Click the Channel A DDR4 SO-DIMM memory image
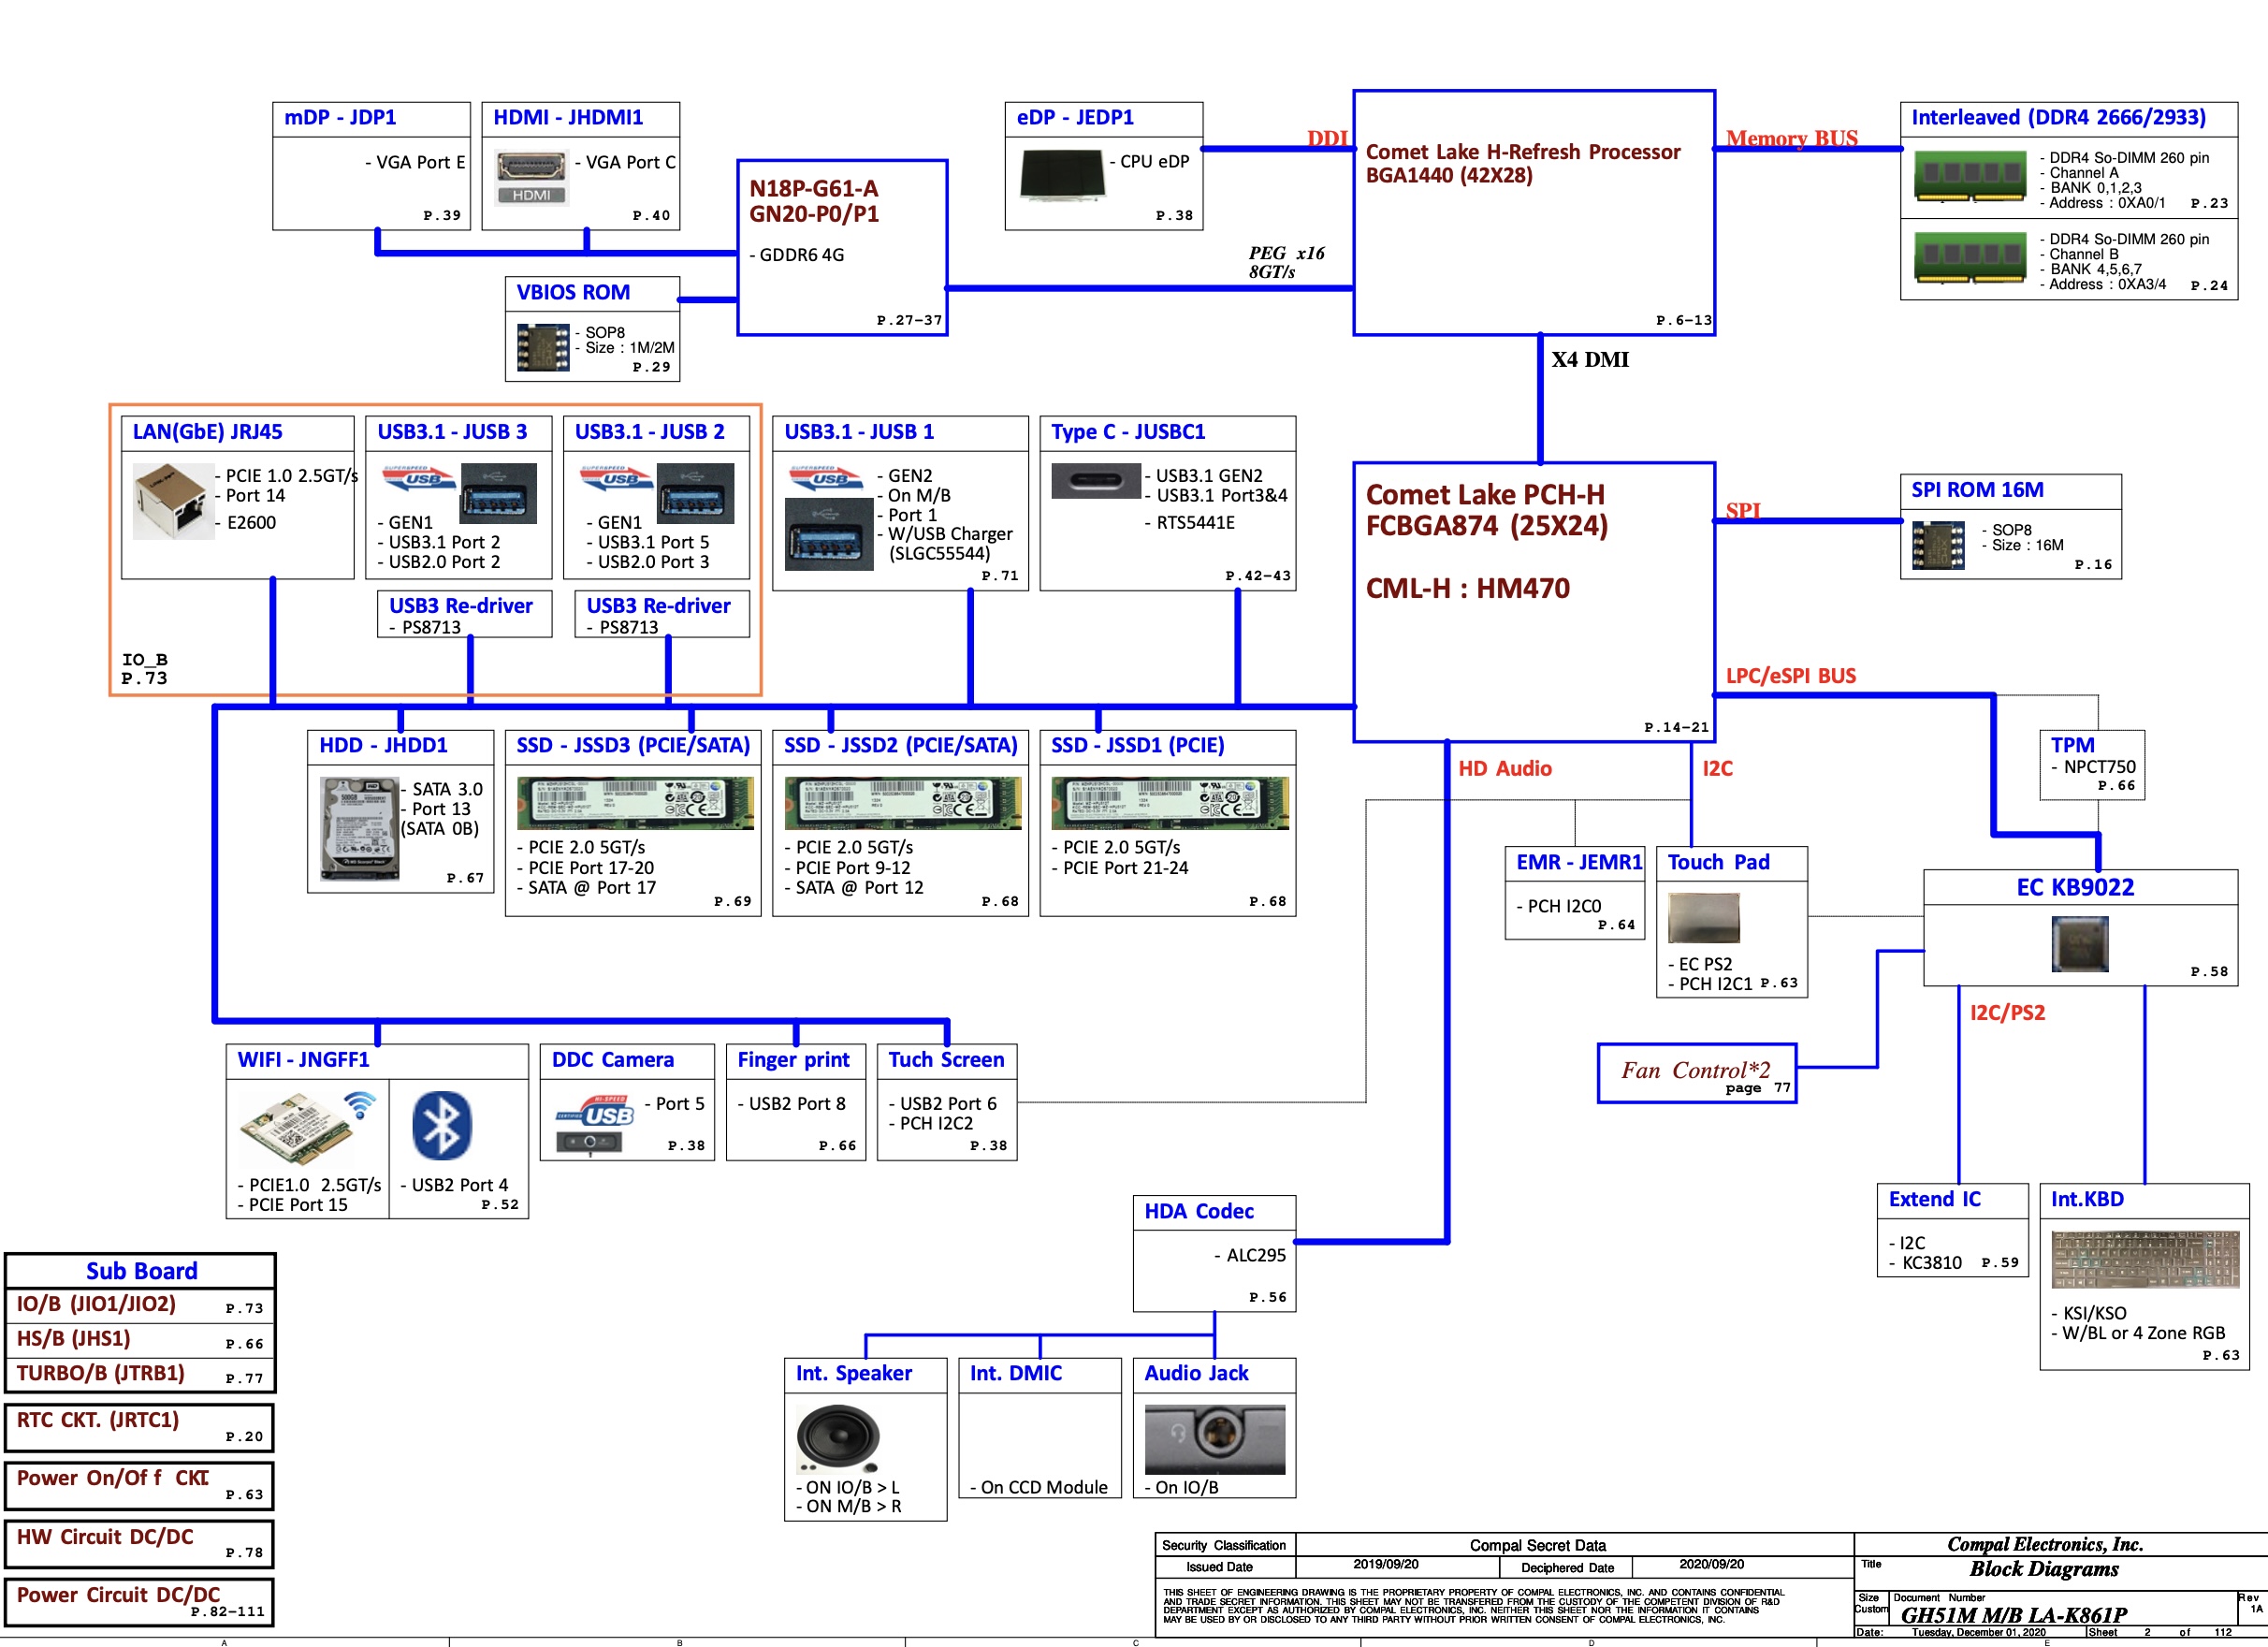2268x1647 pixels. (1969, 176)
